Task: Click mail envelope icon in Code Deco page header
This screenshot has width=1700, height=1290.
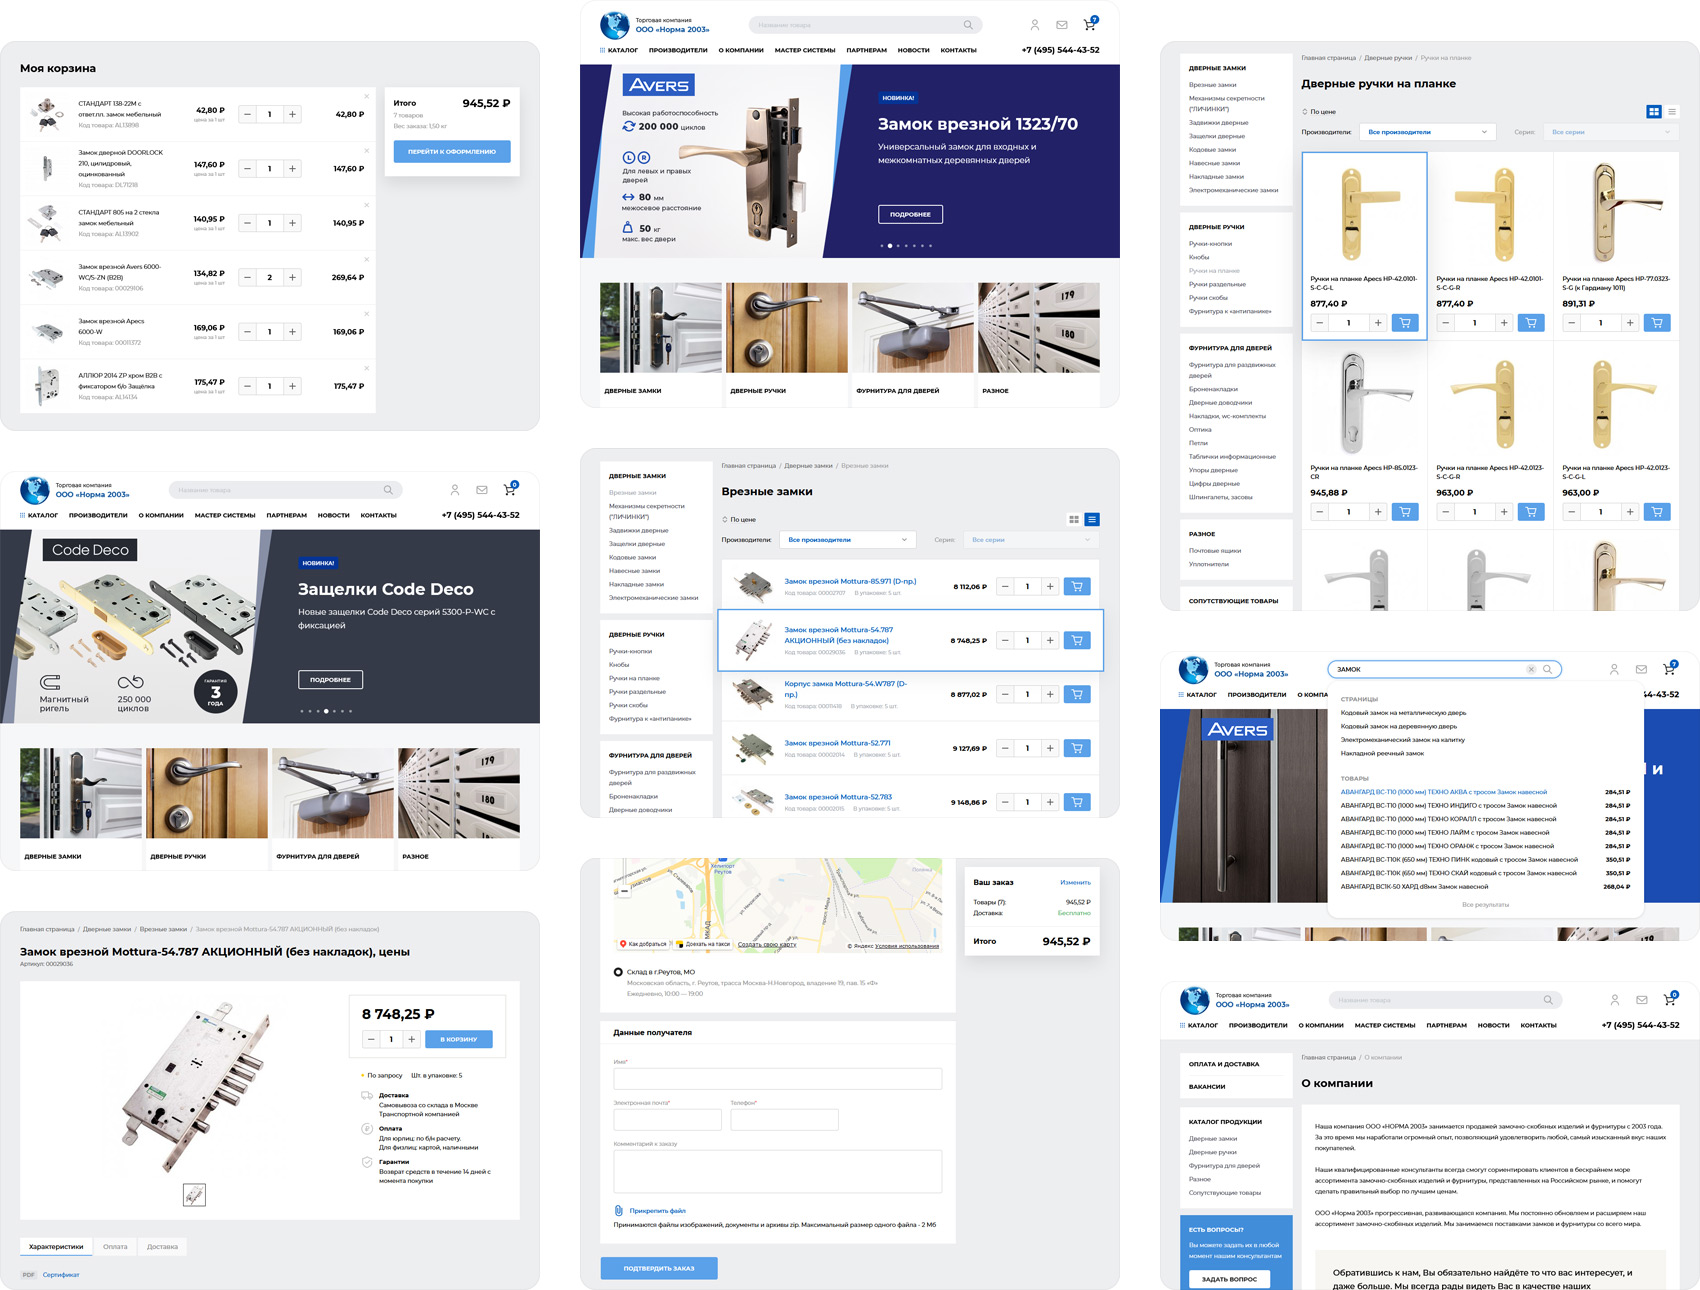Action: tap(482, 490)
